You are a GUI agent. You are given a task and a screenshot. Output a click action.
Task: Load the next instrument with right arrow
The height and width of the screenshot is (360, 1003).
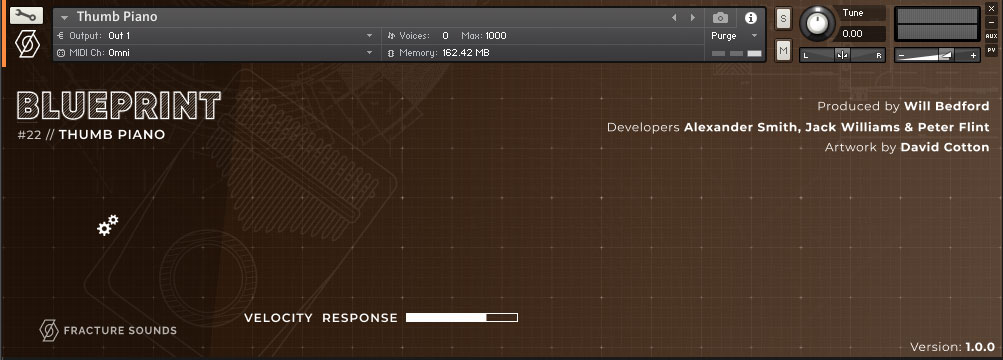coord(693,18)
